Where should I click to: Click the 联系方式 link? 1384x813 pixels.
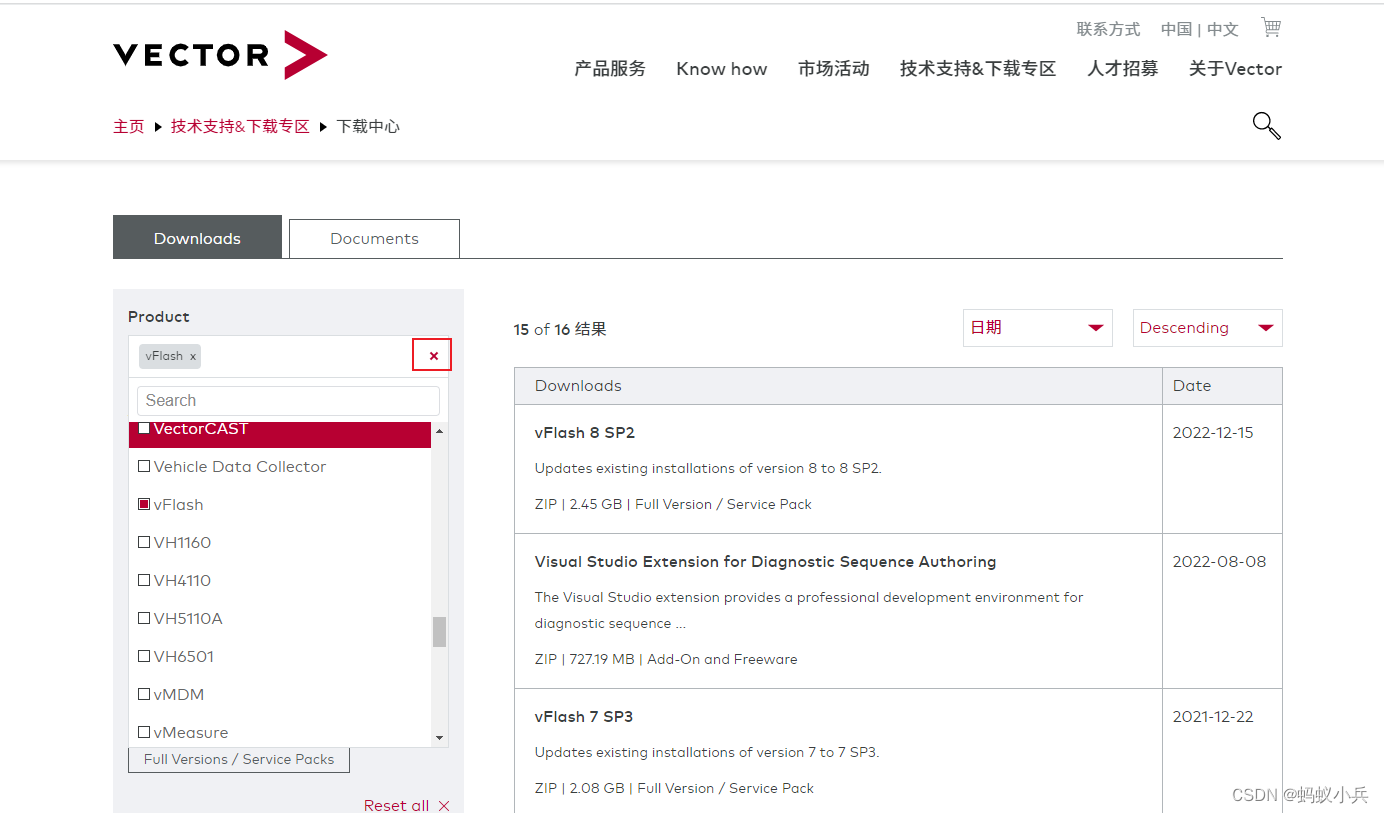(1108, 29)
